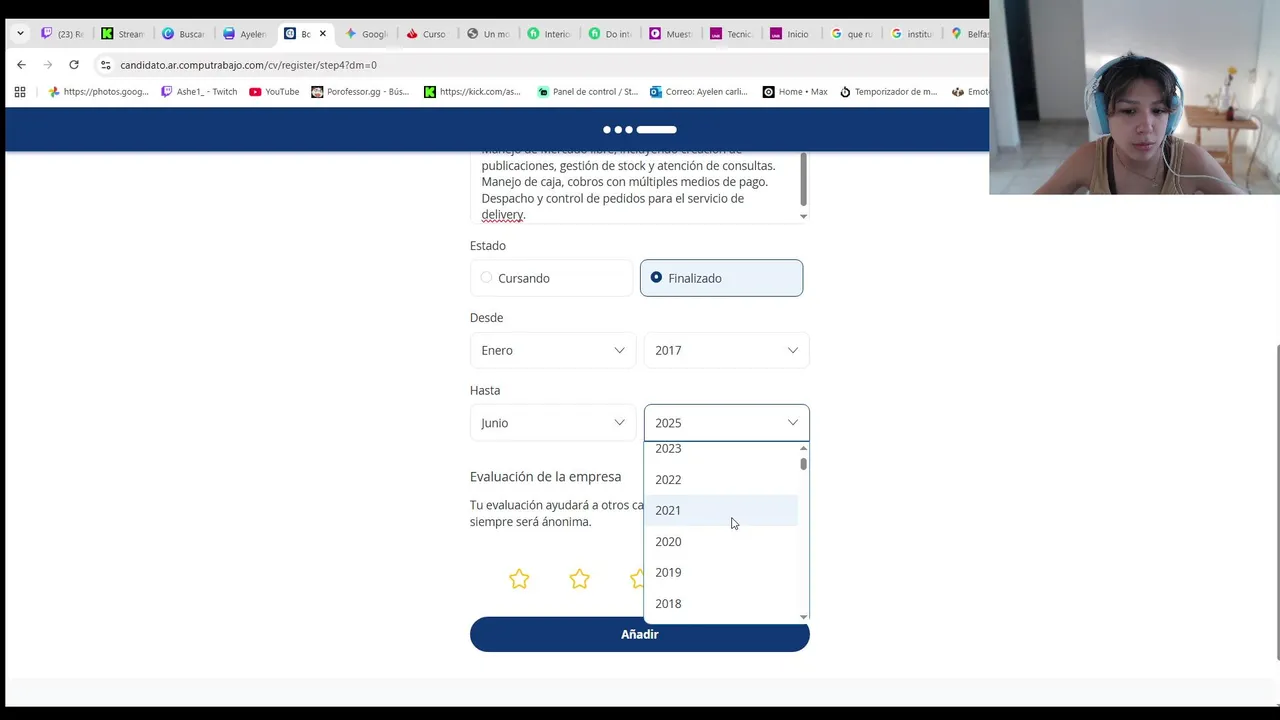The image size is (1280, 720).
Task: Choose 2021 from the year list
Action: (721, 510)
